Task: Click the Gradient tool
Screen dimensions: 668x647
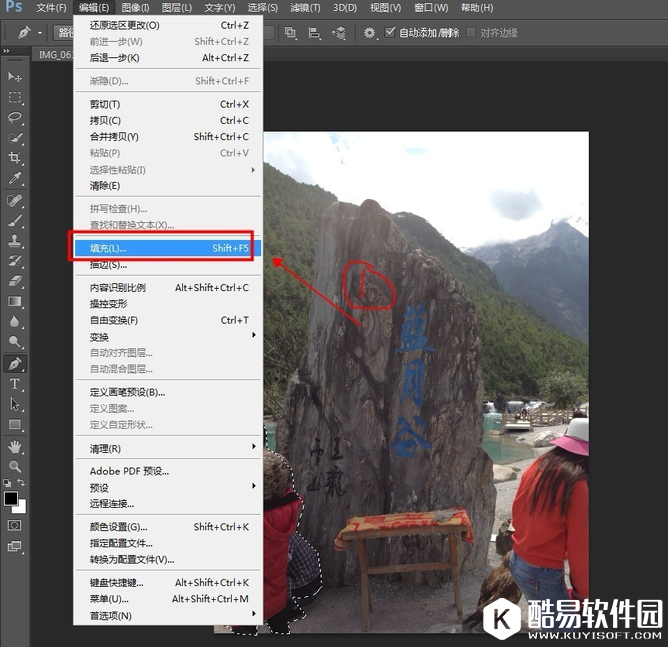Action: coord(15,301)
